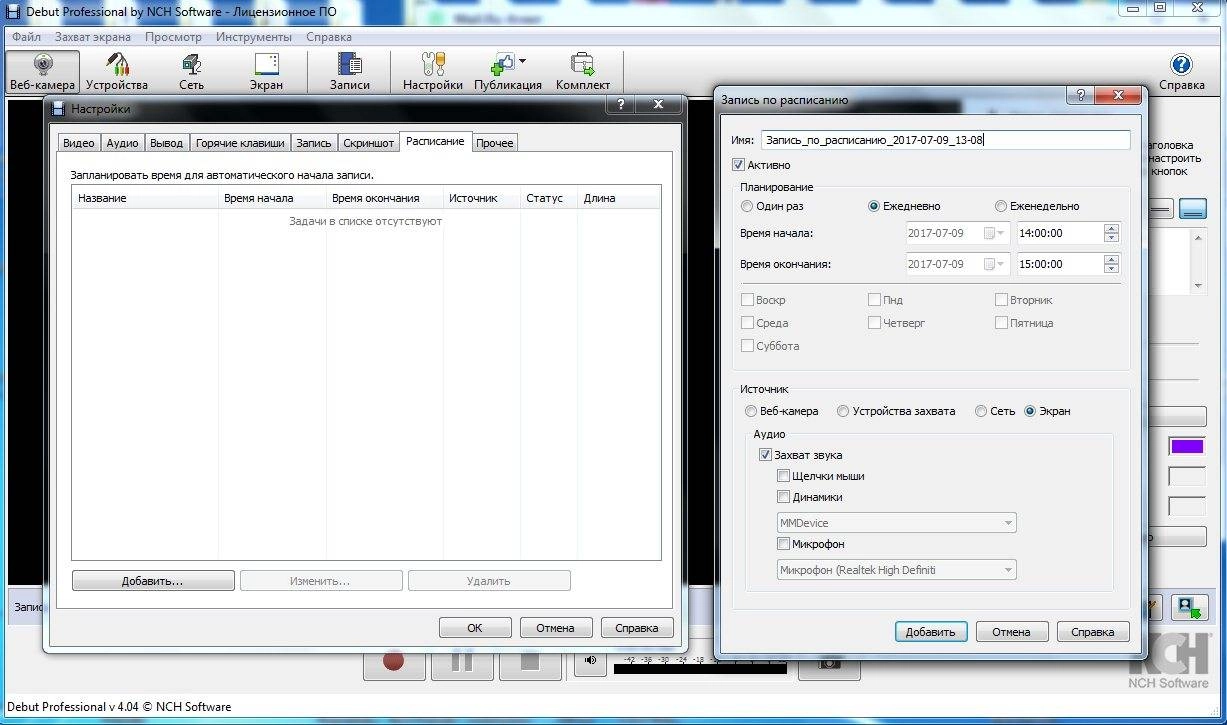Select blue-highlighted text alignment button in main window

tap(1192, 208)
